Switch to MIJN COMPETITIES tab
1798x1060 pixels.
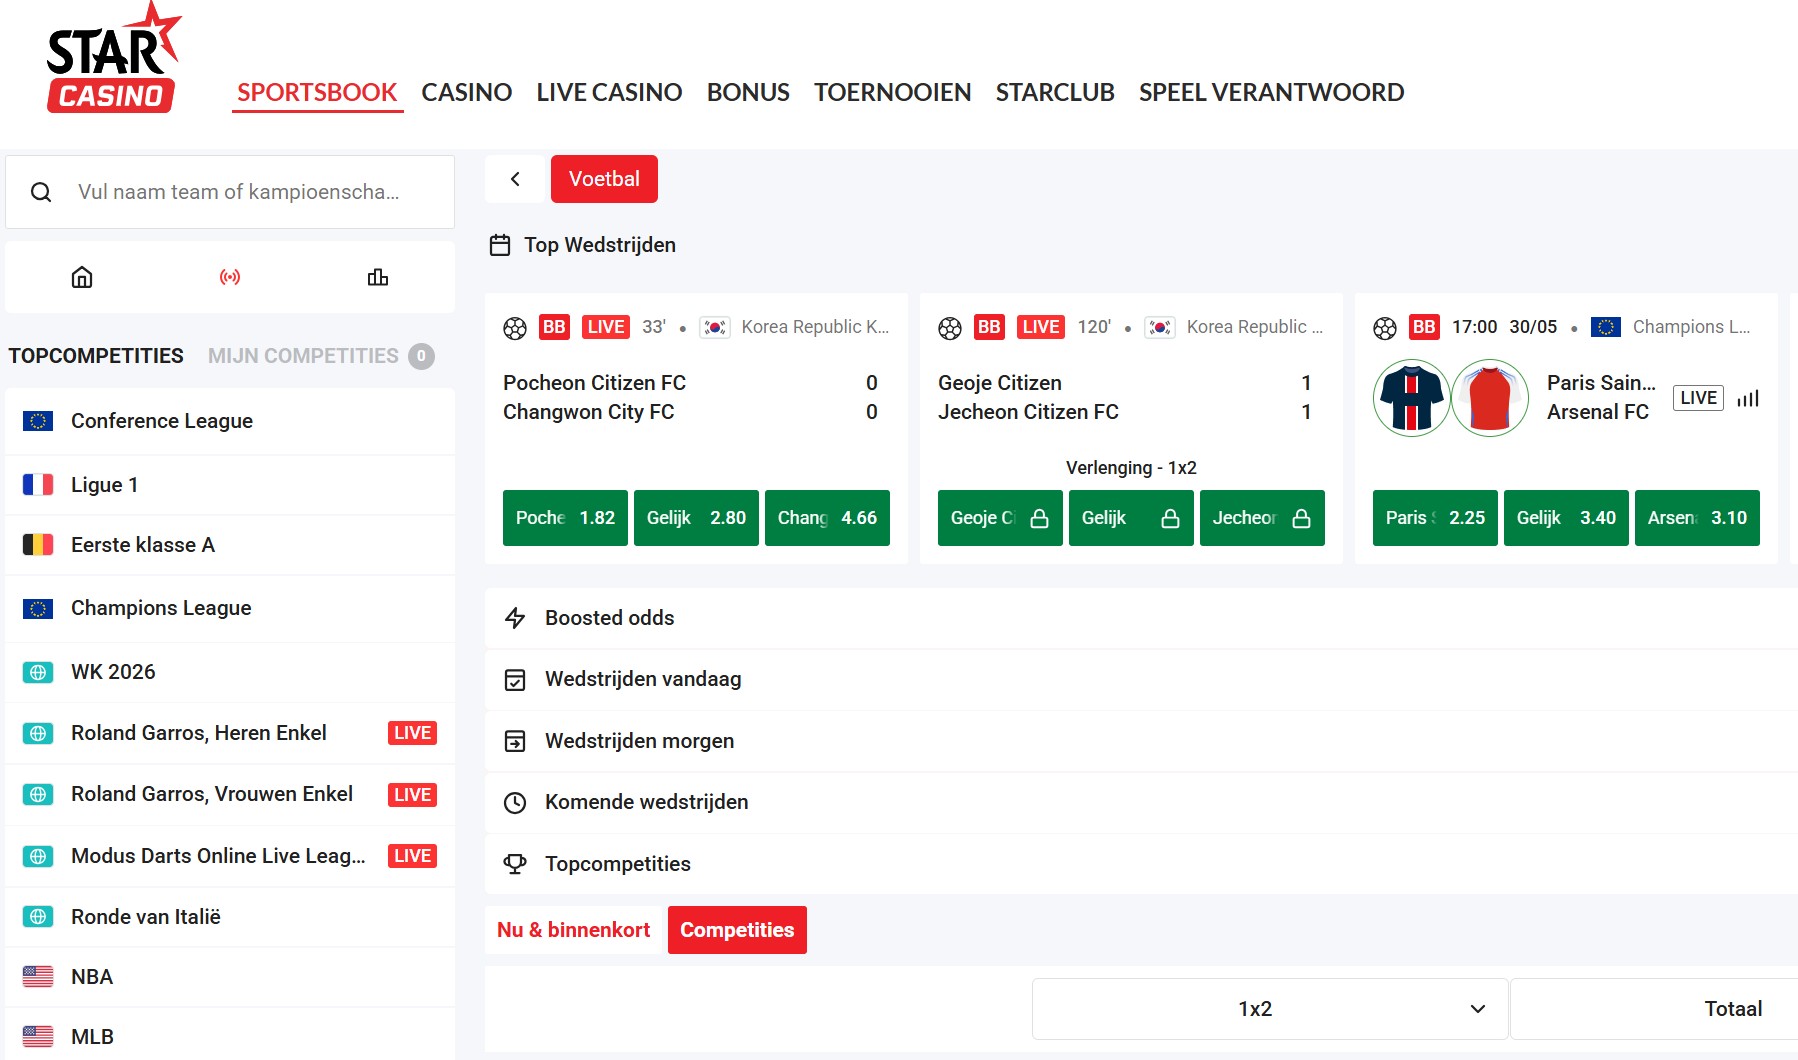pyautogui.click(x=321, y=356)
